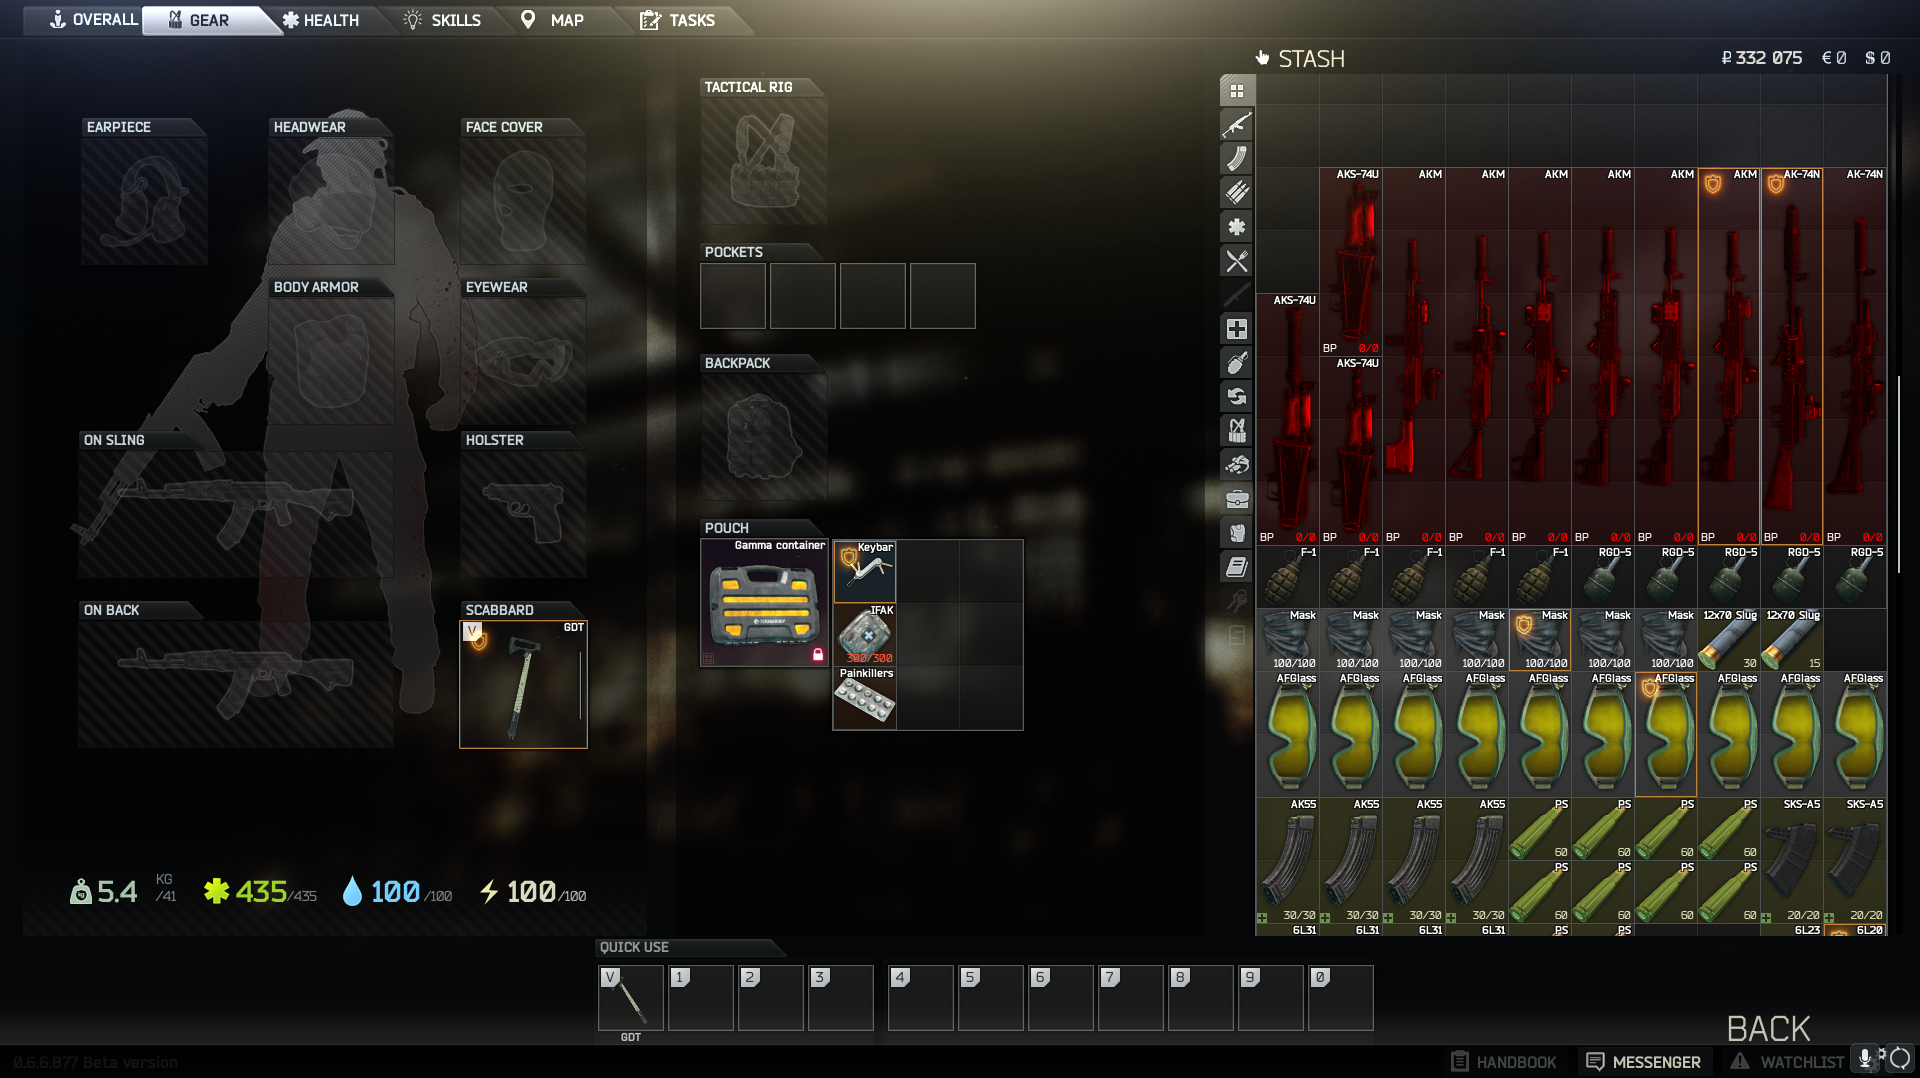Click the health value 435
The width and height of the screenshot is (1920, 1078).
[260, 891]
